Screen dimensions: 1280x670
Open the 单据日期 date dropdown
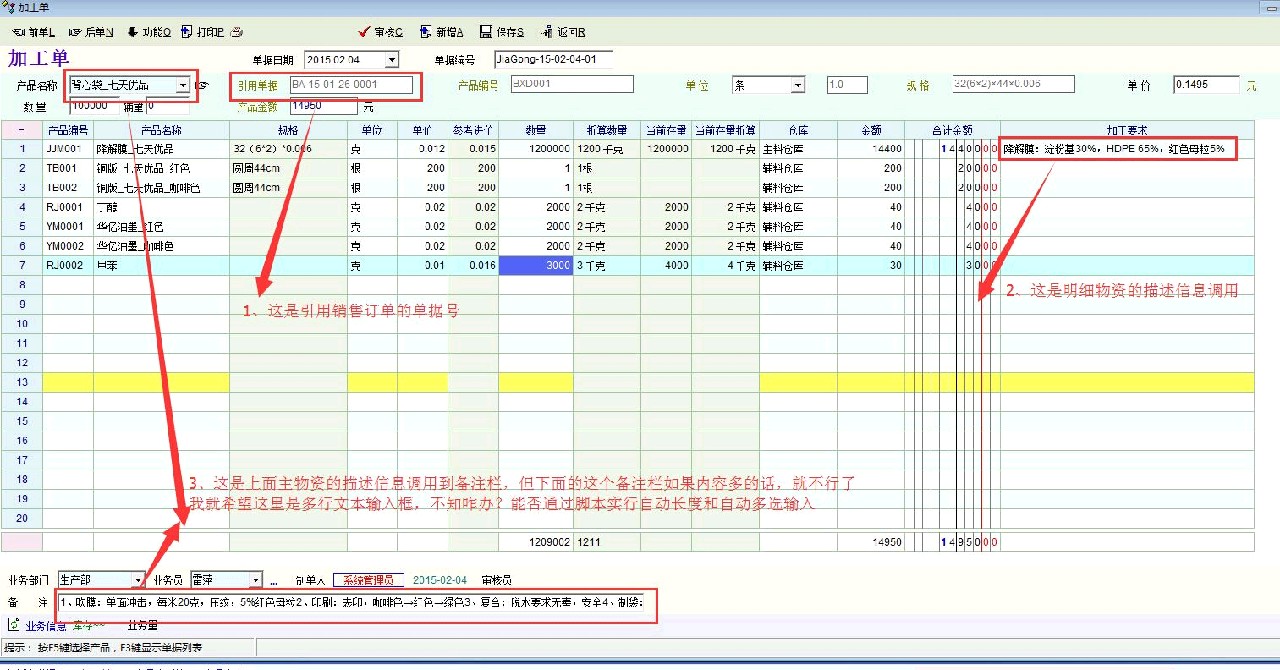(x=391, y=60)
